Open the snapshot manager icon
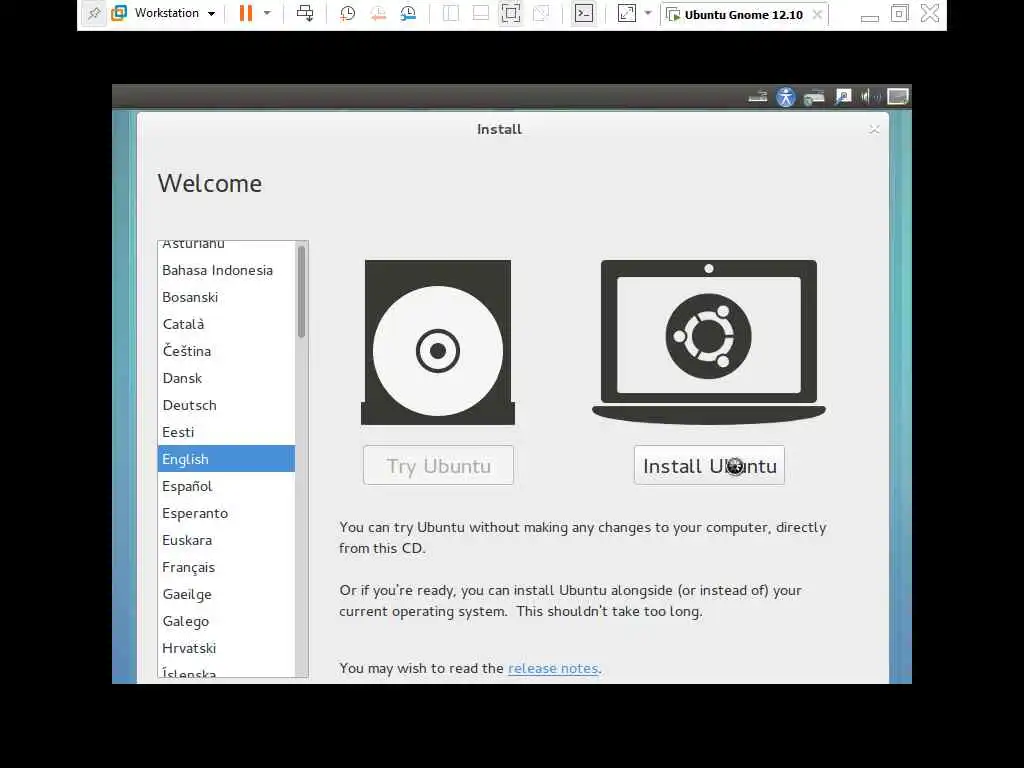The height and width of the screenshot is (768, 1024). (408, 13)
